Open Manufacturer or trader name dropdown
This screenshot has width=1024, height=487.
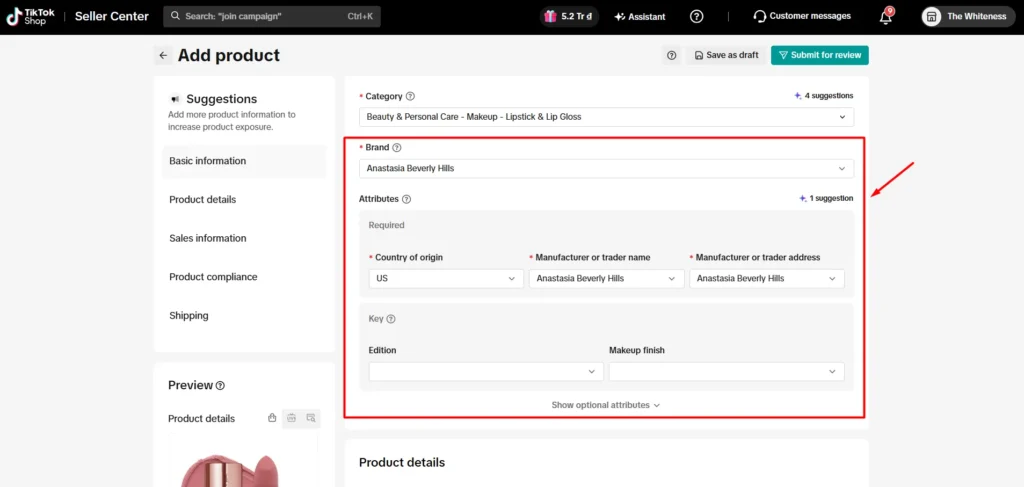pos(607,279)
